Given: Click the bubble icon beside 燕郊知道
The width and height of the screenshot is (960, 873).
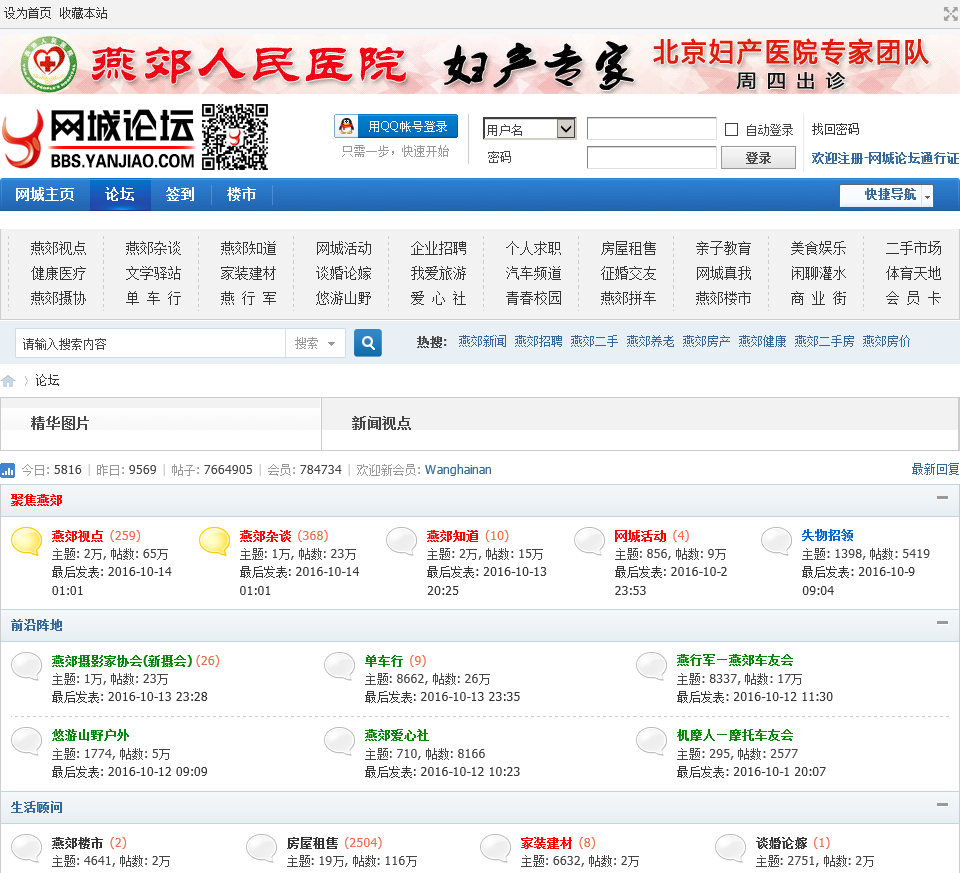Looking at the screenshot, I should [402, 541].
